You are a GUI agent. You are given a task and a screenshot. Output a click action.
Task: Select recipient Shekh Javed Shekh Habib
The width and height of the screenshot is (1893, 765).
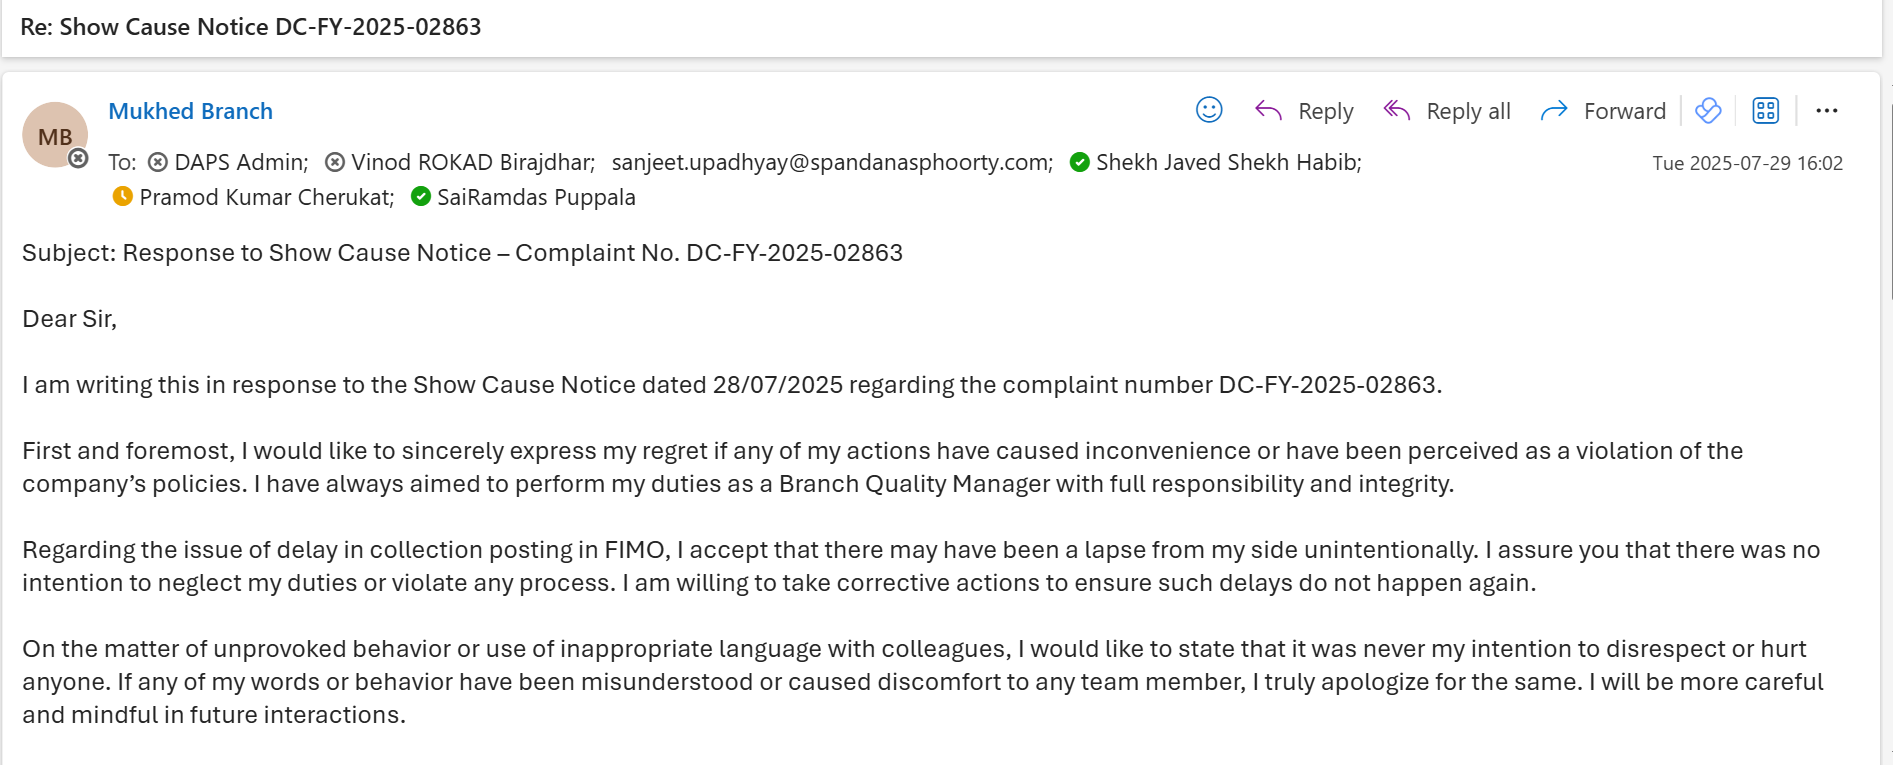tap(1228, 162)
